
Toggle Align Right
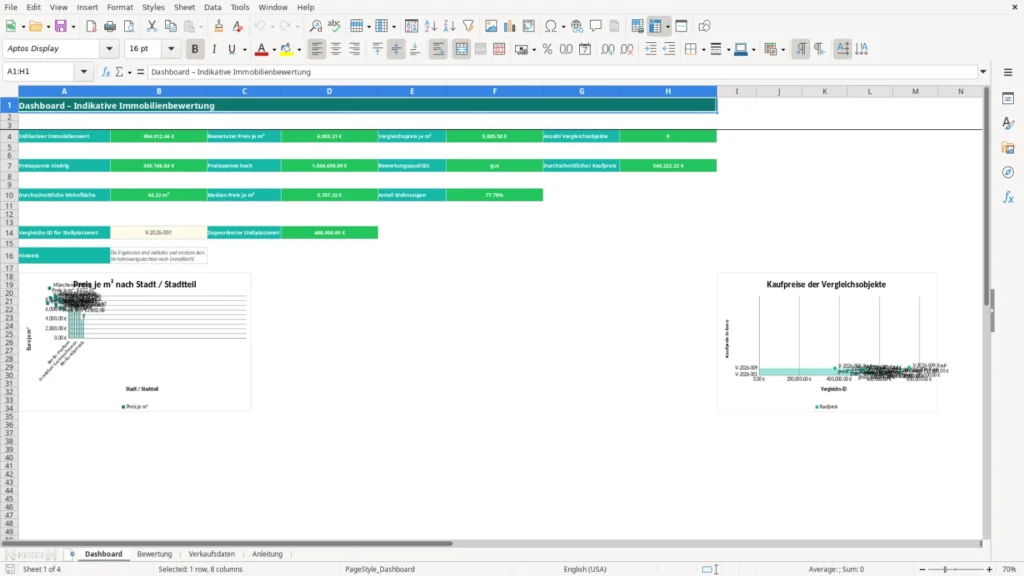(355, 49)
